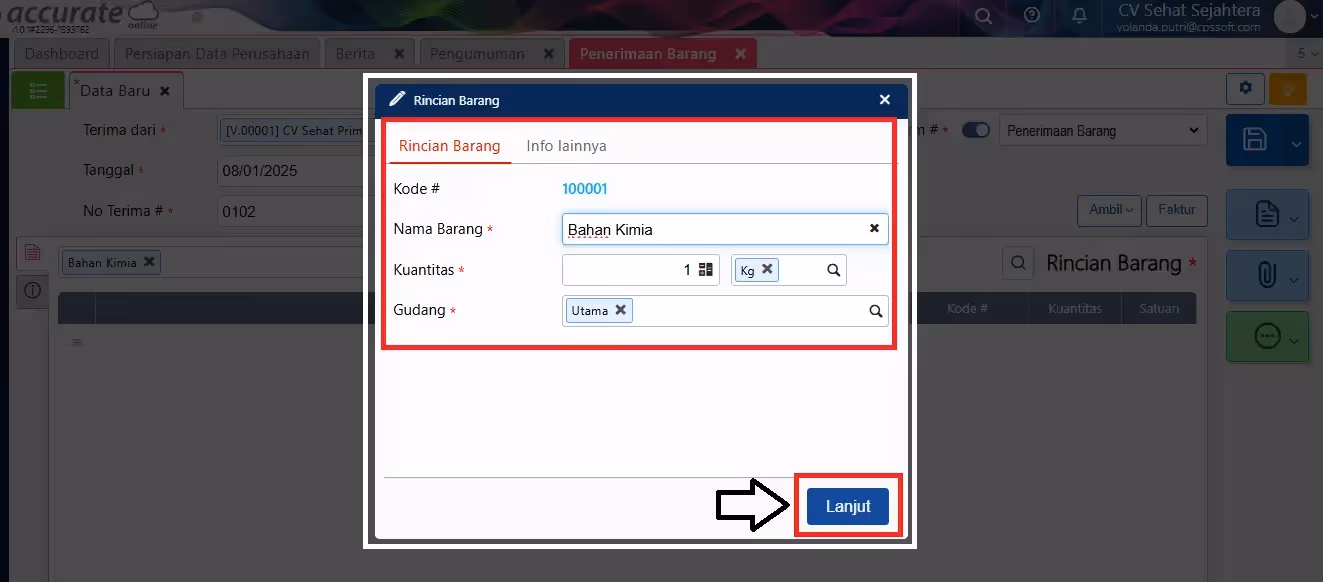
Task: Open item code 100001 link
Action: (585, 189)
